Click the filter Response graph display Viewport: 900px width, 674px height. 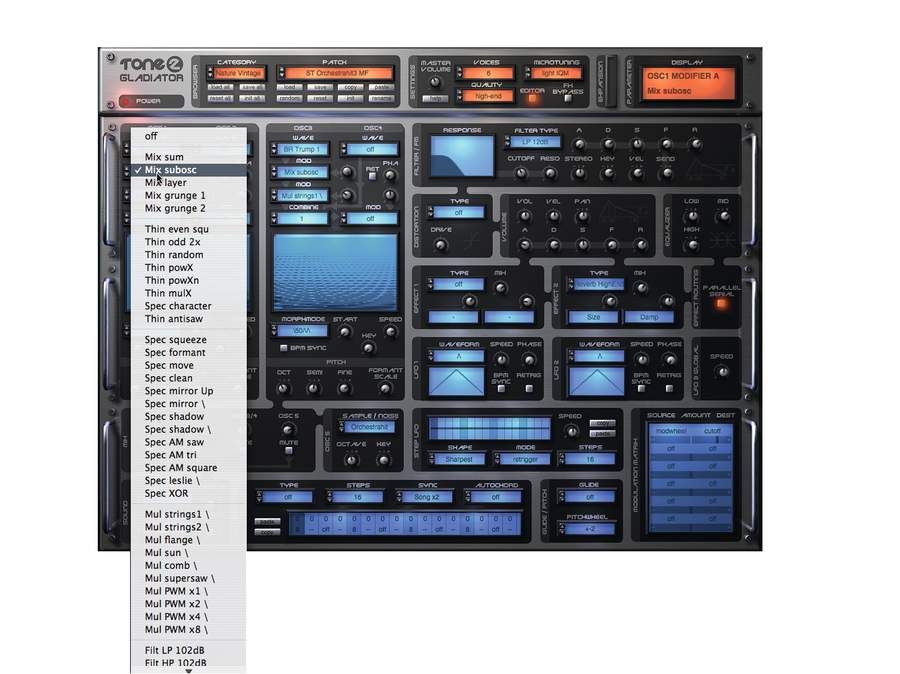(462, 156)
